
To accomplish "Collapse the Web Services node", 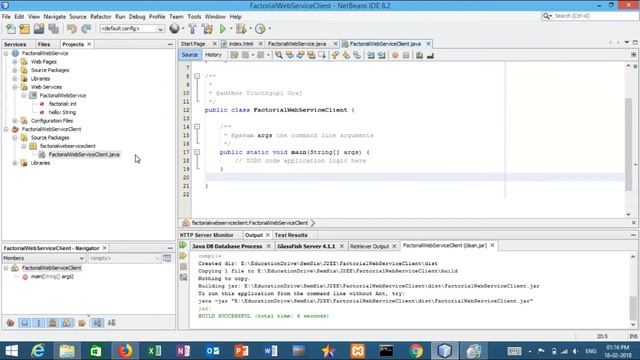I will point(15,87).
